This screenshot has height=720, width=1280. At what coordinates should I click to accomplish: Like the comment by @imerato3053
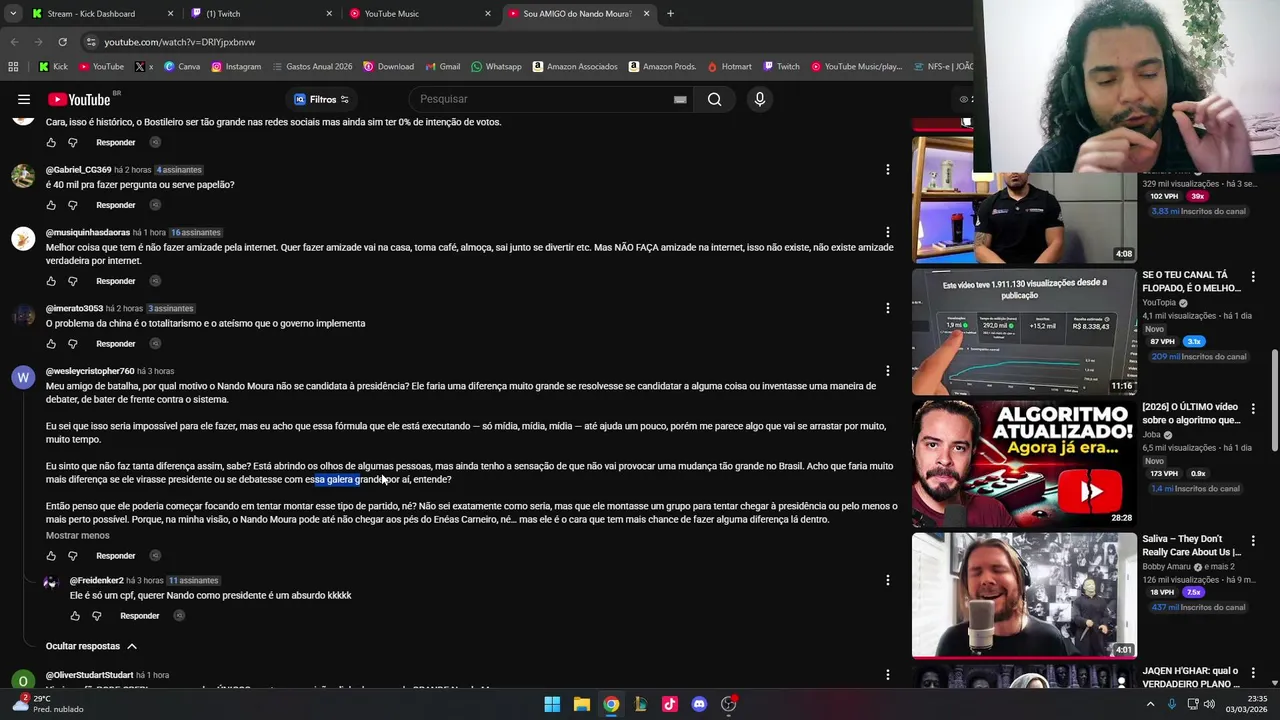click(x=51, y=344)
